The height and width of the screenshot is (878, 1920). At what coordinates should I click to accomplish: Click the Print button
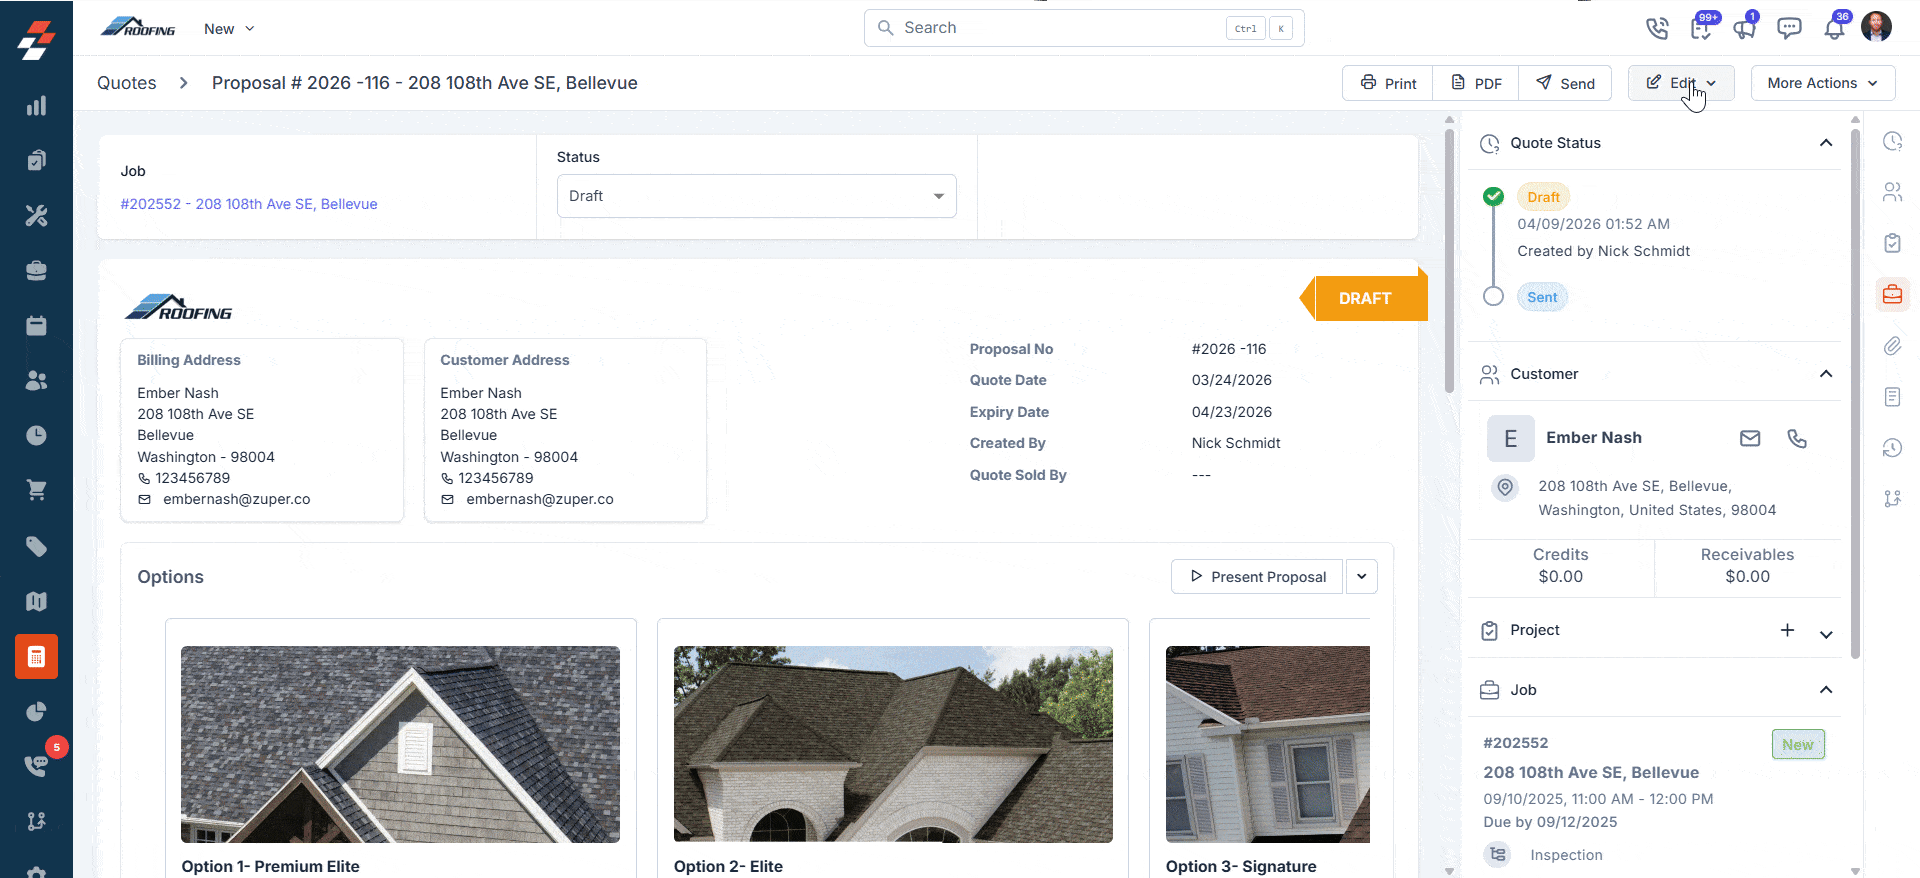point(1388,83)
